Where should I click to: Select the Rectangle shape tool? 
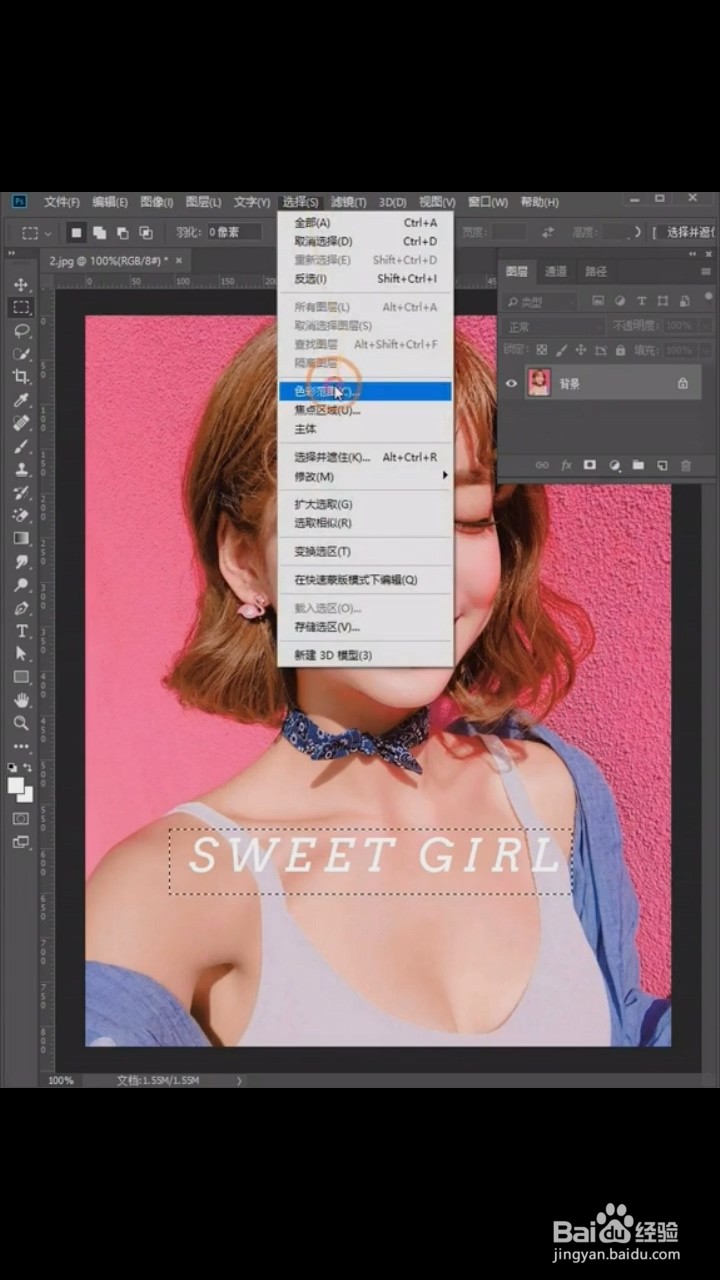(x=21, y=677)
